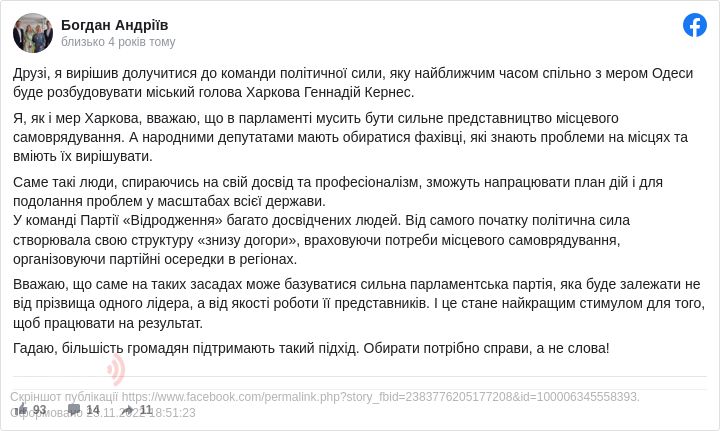The image size is (720, 431).
Task: Click the share count 11
Action: point(146,410)
